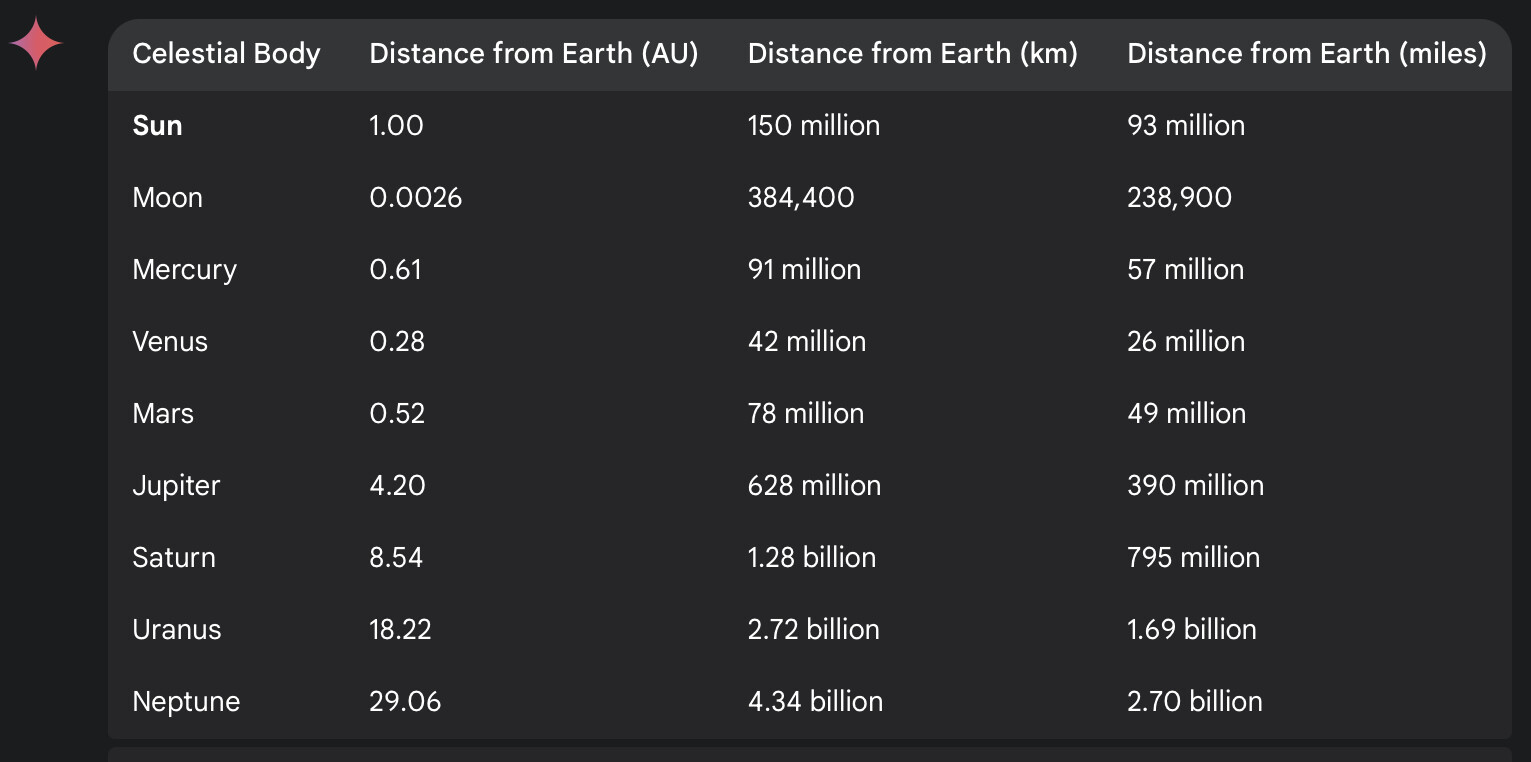Select the 0.0026 AU value

pos(415,197)
